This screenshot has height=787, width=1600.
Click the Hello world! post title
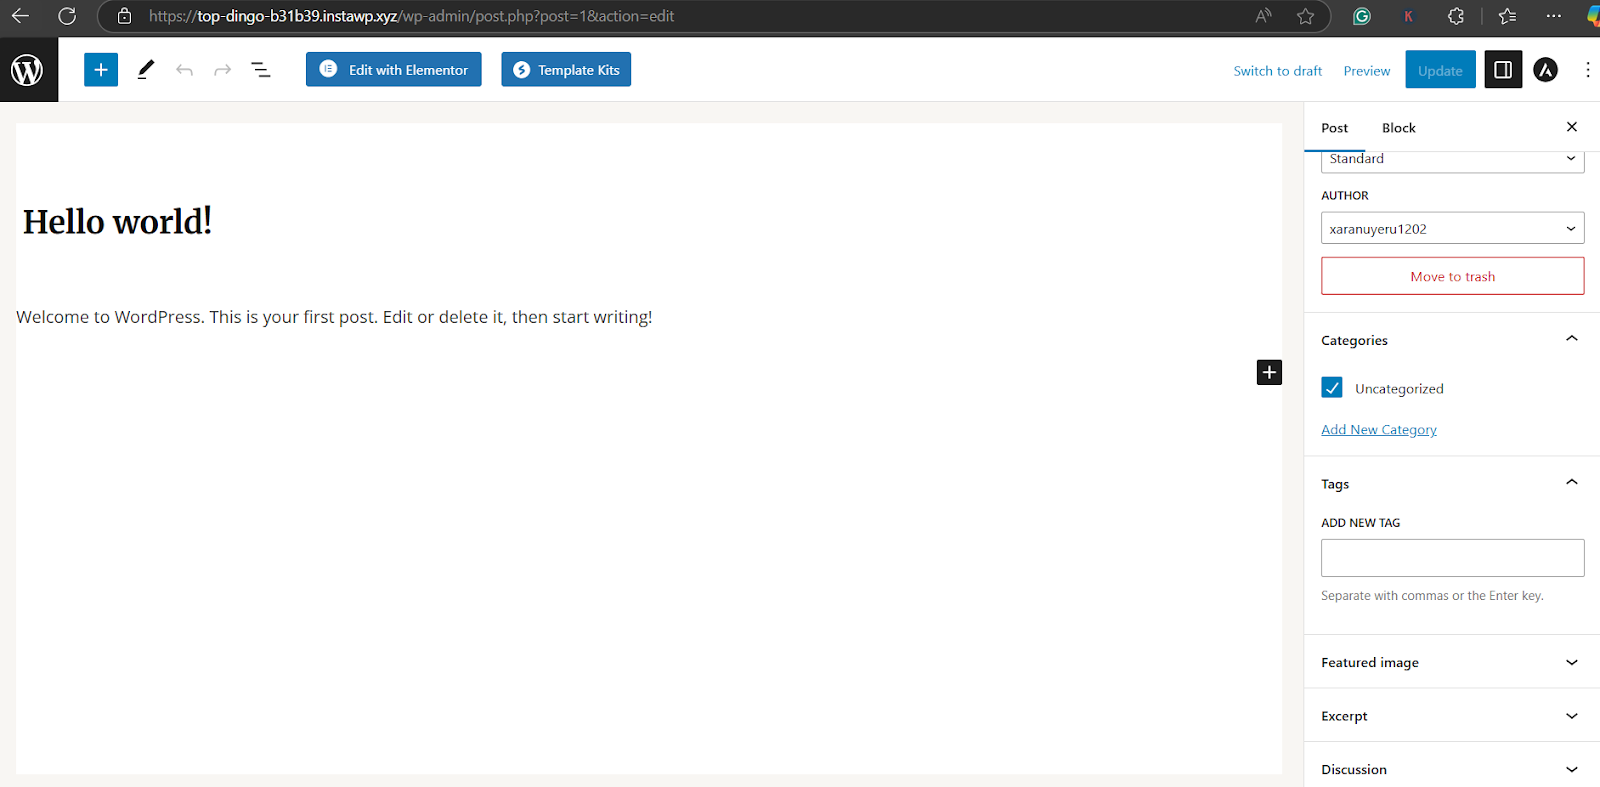[x=118, y=221]
